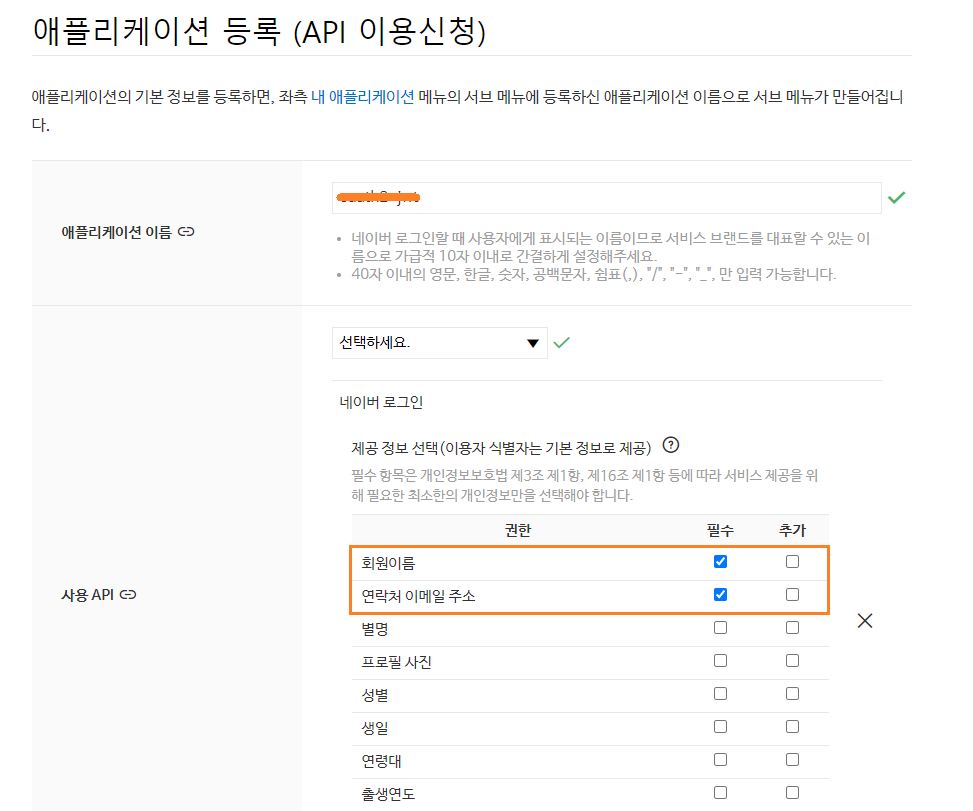Check 추가 checkbox for 출생연도

pyautogui.click(x=792, y=792)
